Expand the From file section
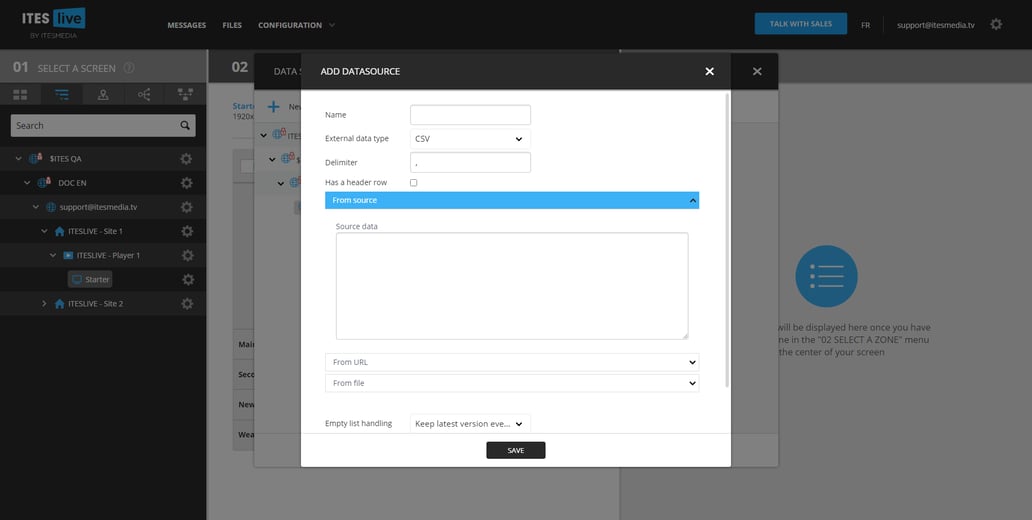The image size is (1032, 520). coord(512,383)
